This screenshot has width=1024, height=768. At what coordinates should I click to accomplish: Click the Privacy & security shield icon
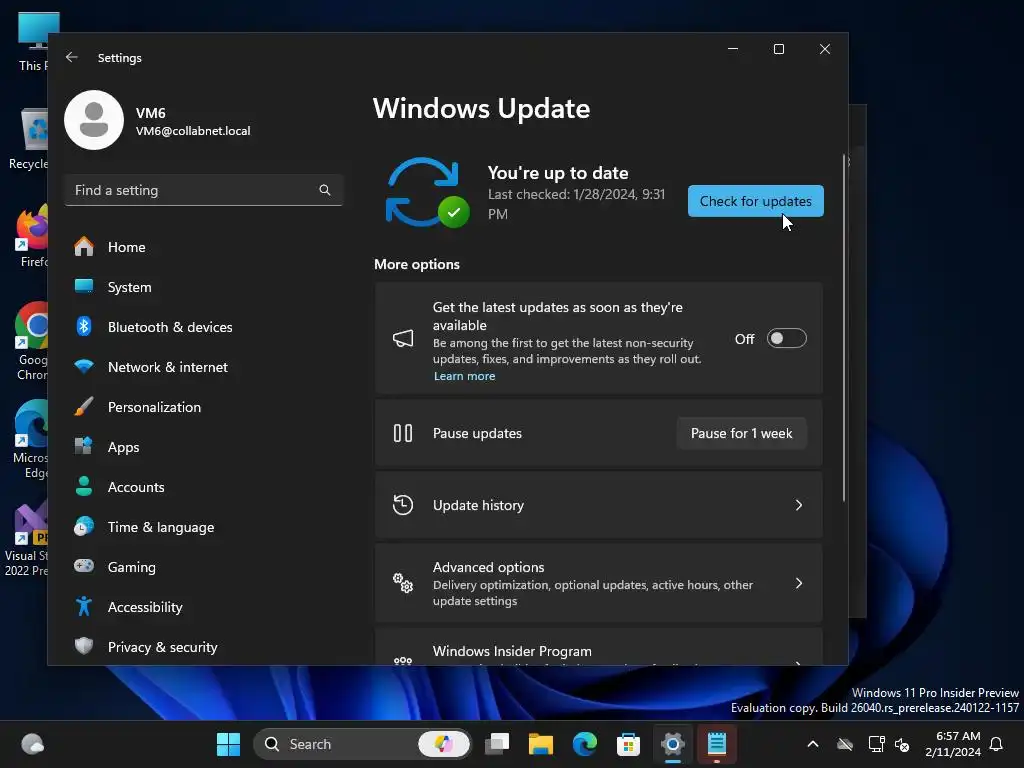click(x=84, y=646)
